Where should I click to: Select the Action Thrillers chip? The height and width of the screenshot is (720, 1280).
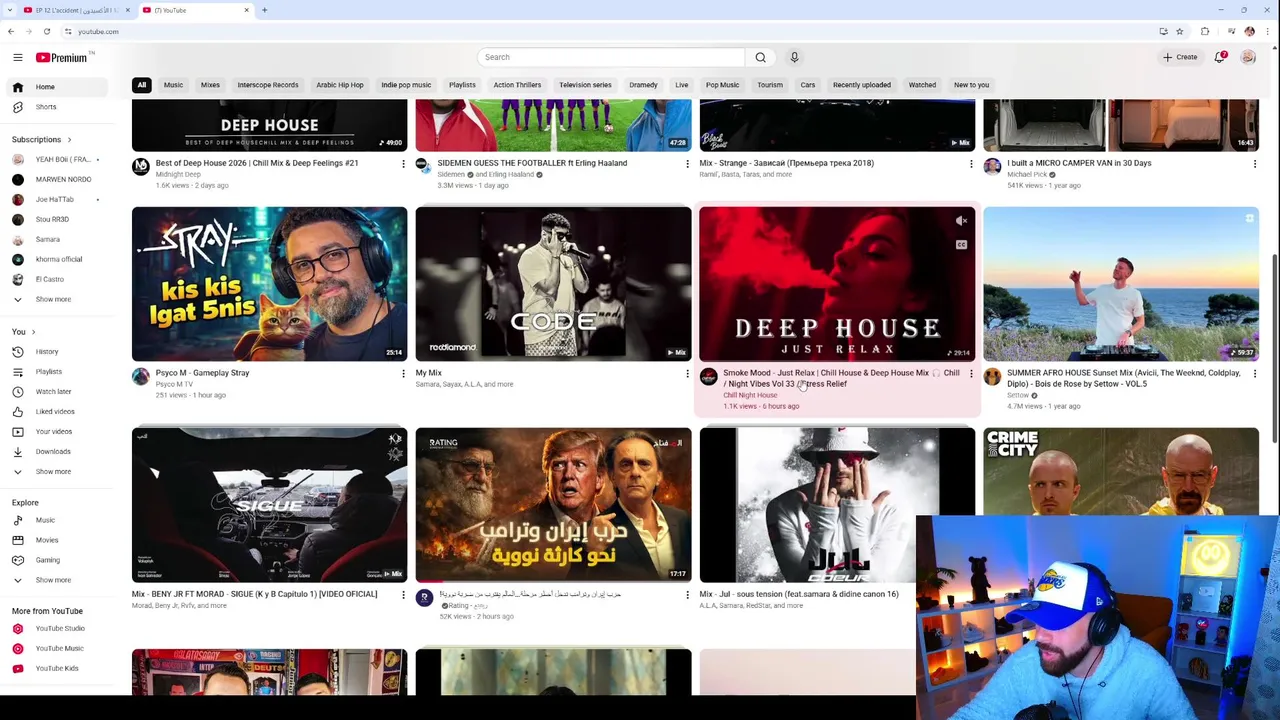[x=517, y=85]
